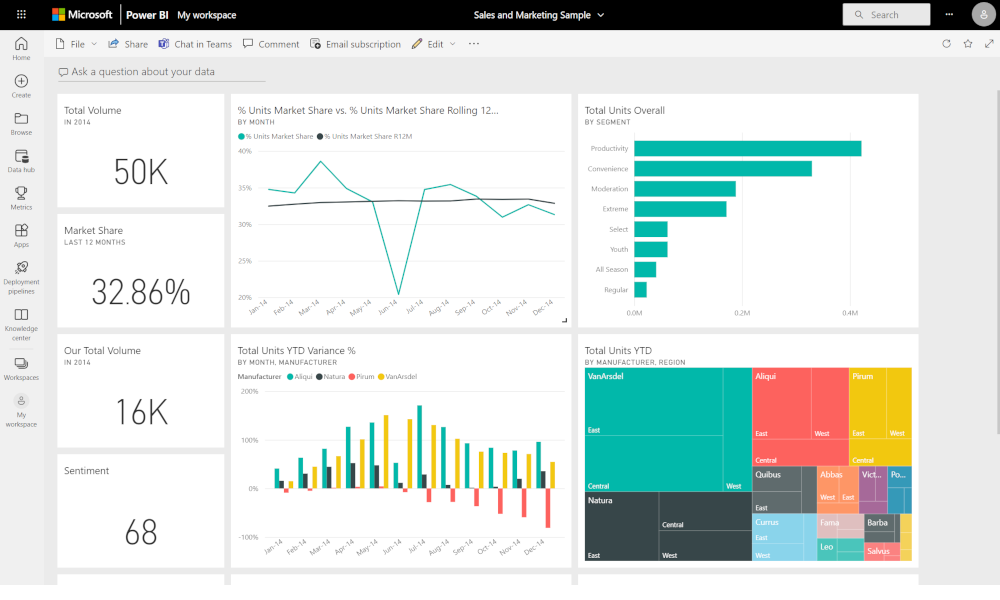Click the % Units Market Share R12M legend swatch
The width and height of the screenshot is (1000, 600).
320,136
